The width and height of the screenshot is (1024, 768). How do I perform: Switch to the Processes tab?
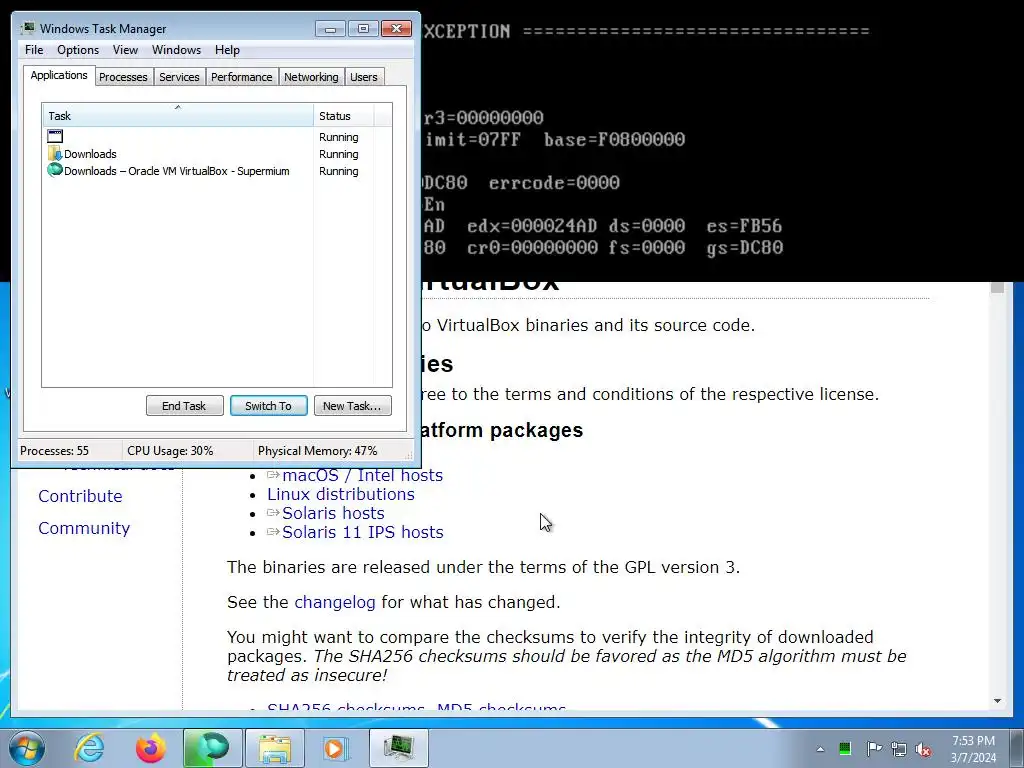pyautogui.click(x=123, y=77)
